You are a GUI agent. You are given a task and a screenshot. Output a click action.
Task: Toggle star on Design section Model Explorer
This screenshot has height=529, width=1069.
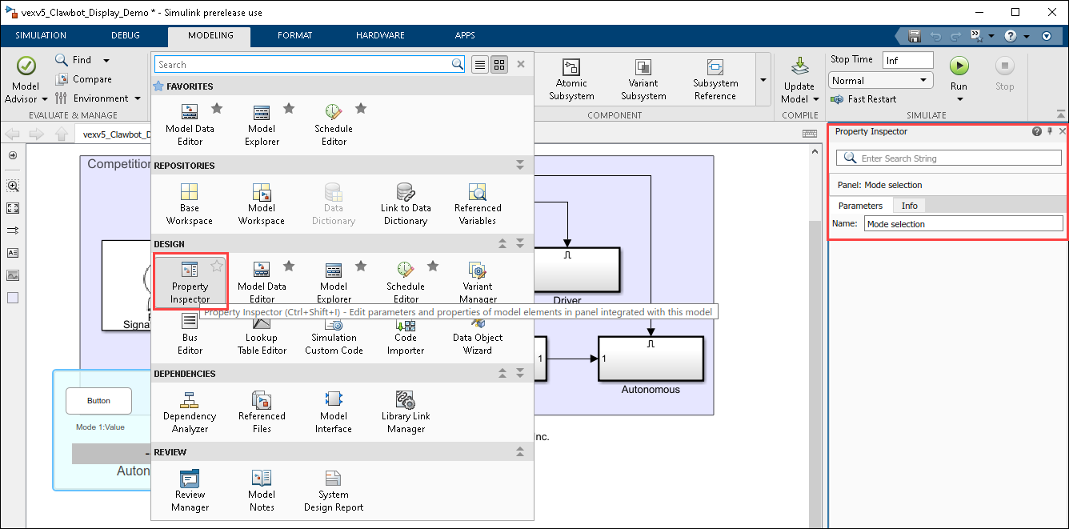pos(361,266)
